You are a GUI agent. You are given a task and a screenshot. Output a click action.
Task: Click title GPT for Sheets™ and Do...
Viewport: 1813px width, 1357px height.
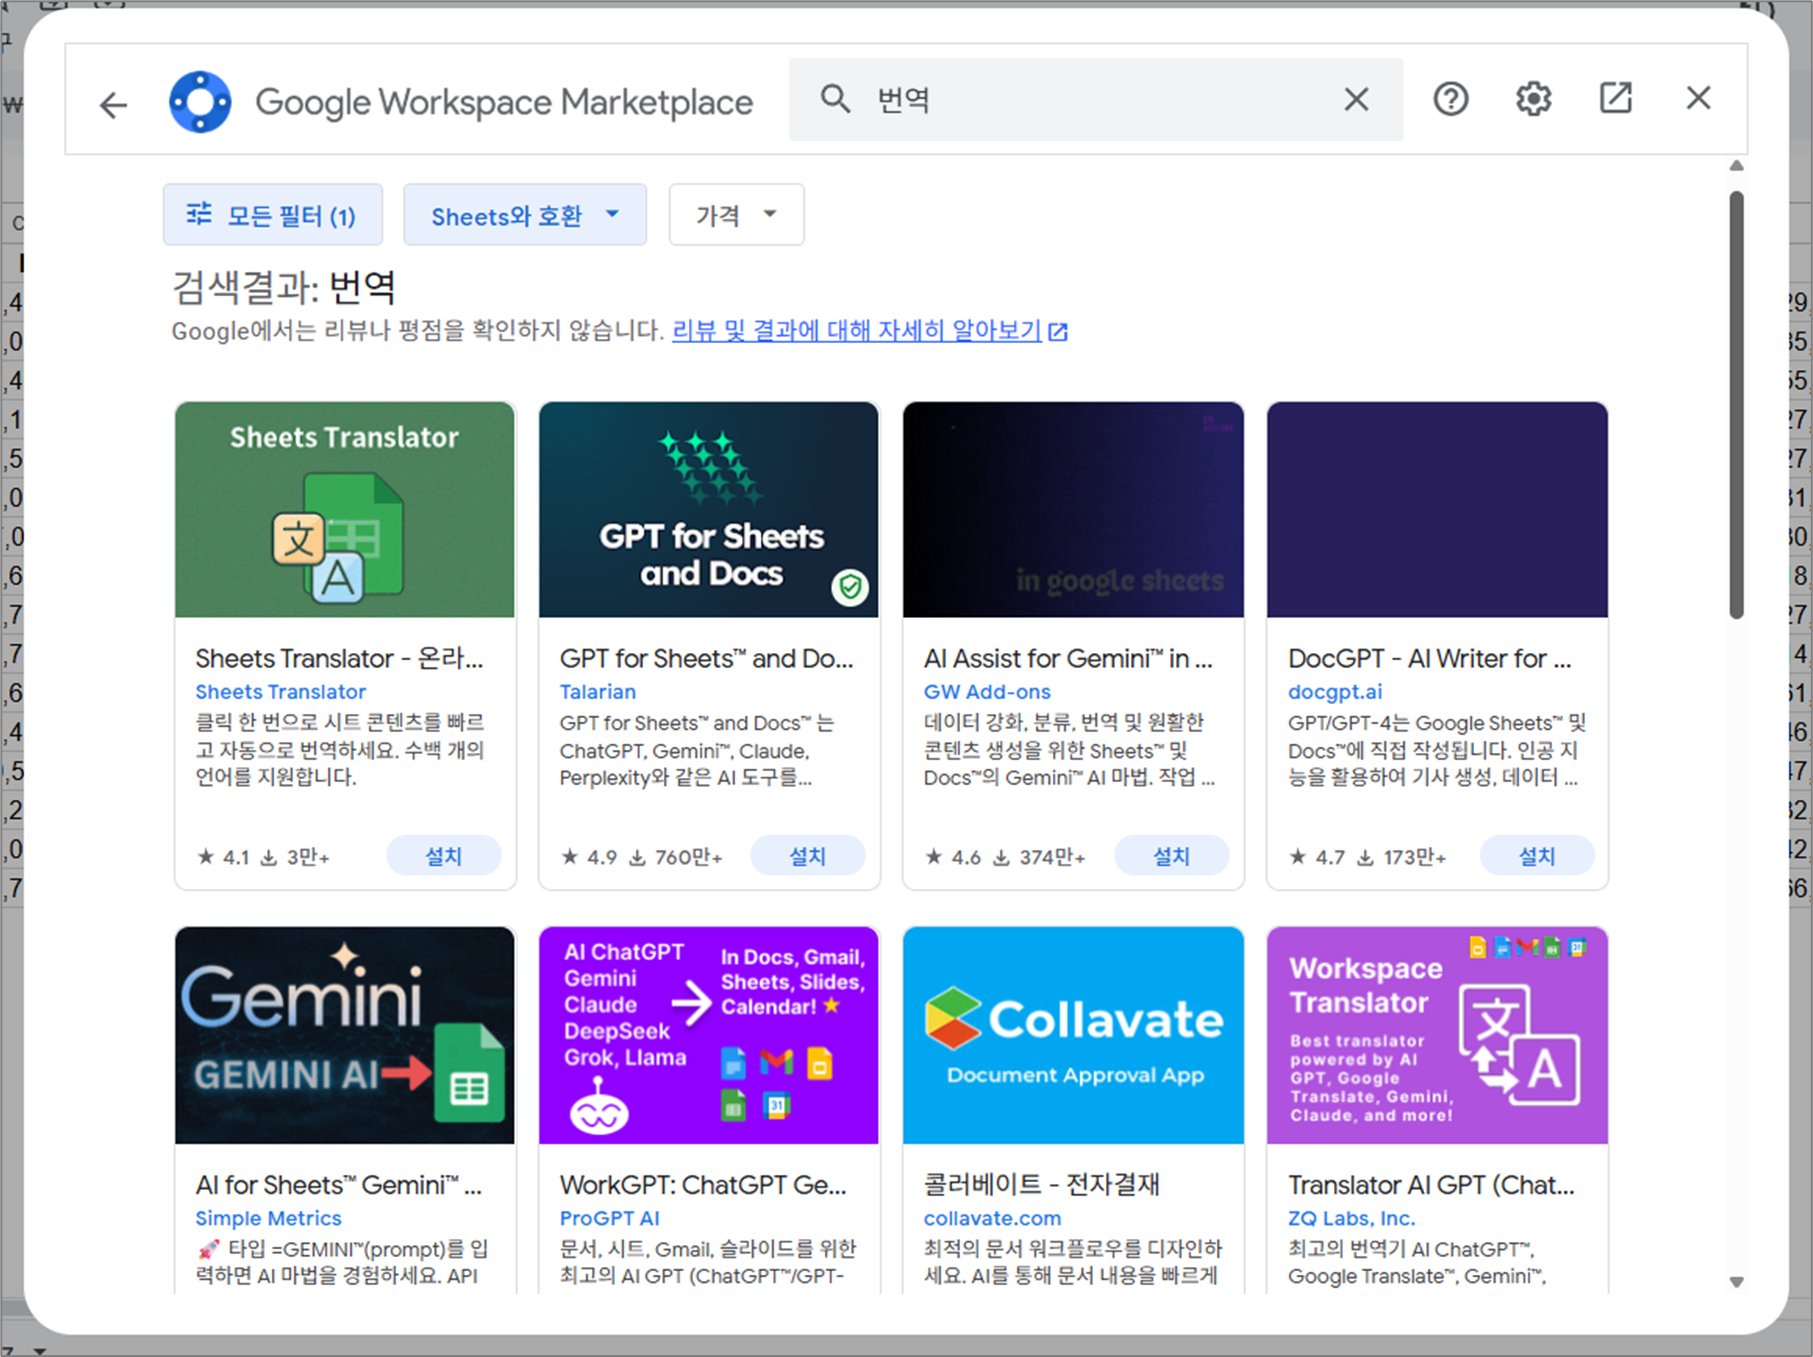706,658
